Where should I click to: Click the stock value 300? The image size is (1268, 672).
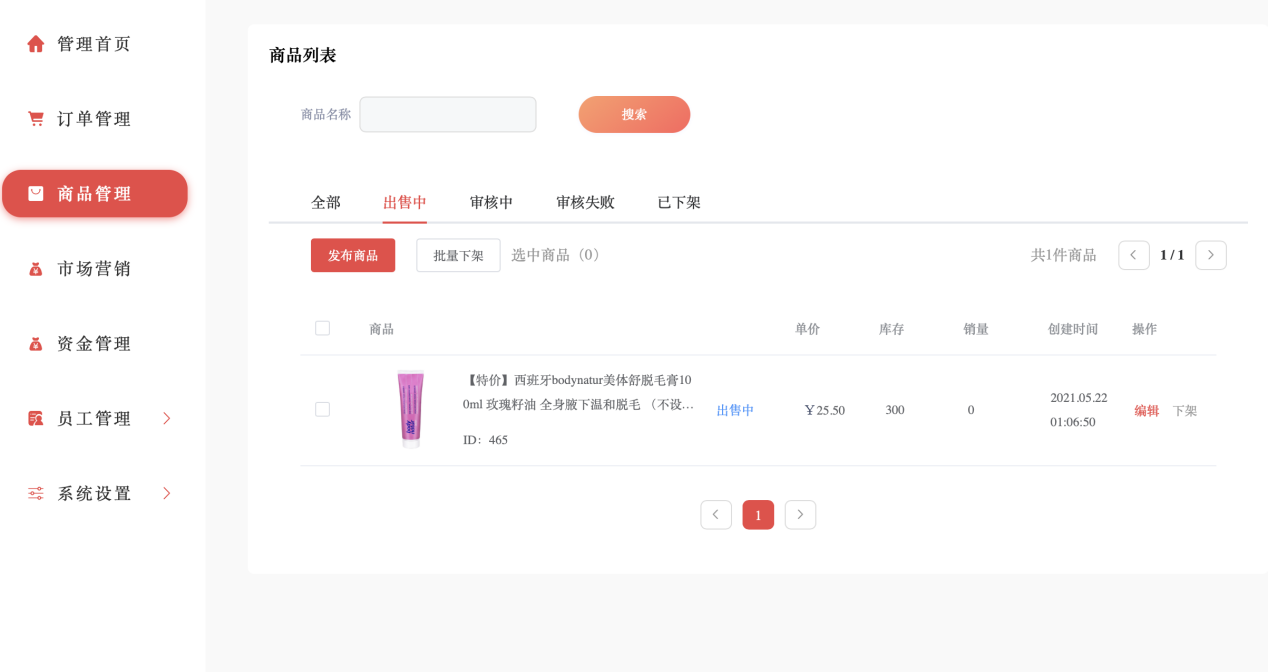[895, 410]
